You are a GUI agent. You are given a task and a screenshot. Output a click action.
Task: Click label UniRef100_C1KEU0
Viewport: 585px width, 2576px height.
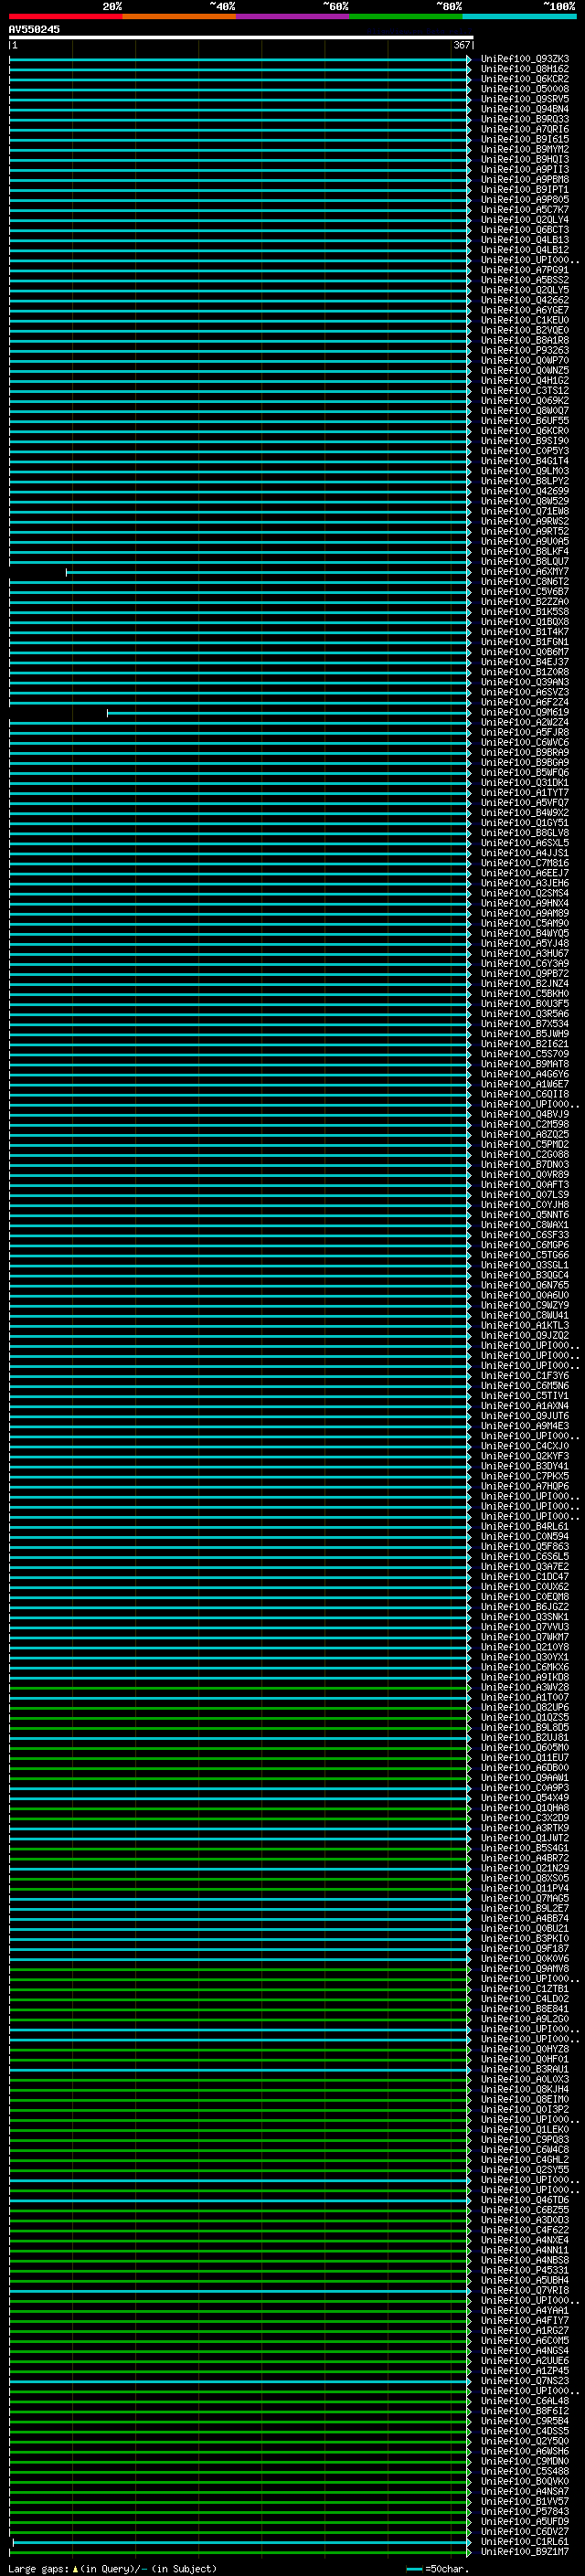tap(524, 320)
